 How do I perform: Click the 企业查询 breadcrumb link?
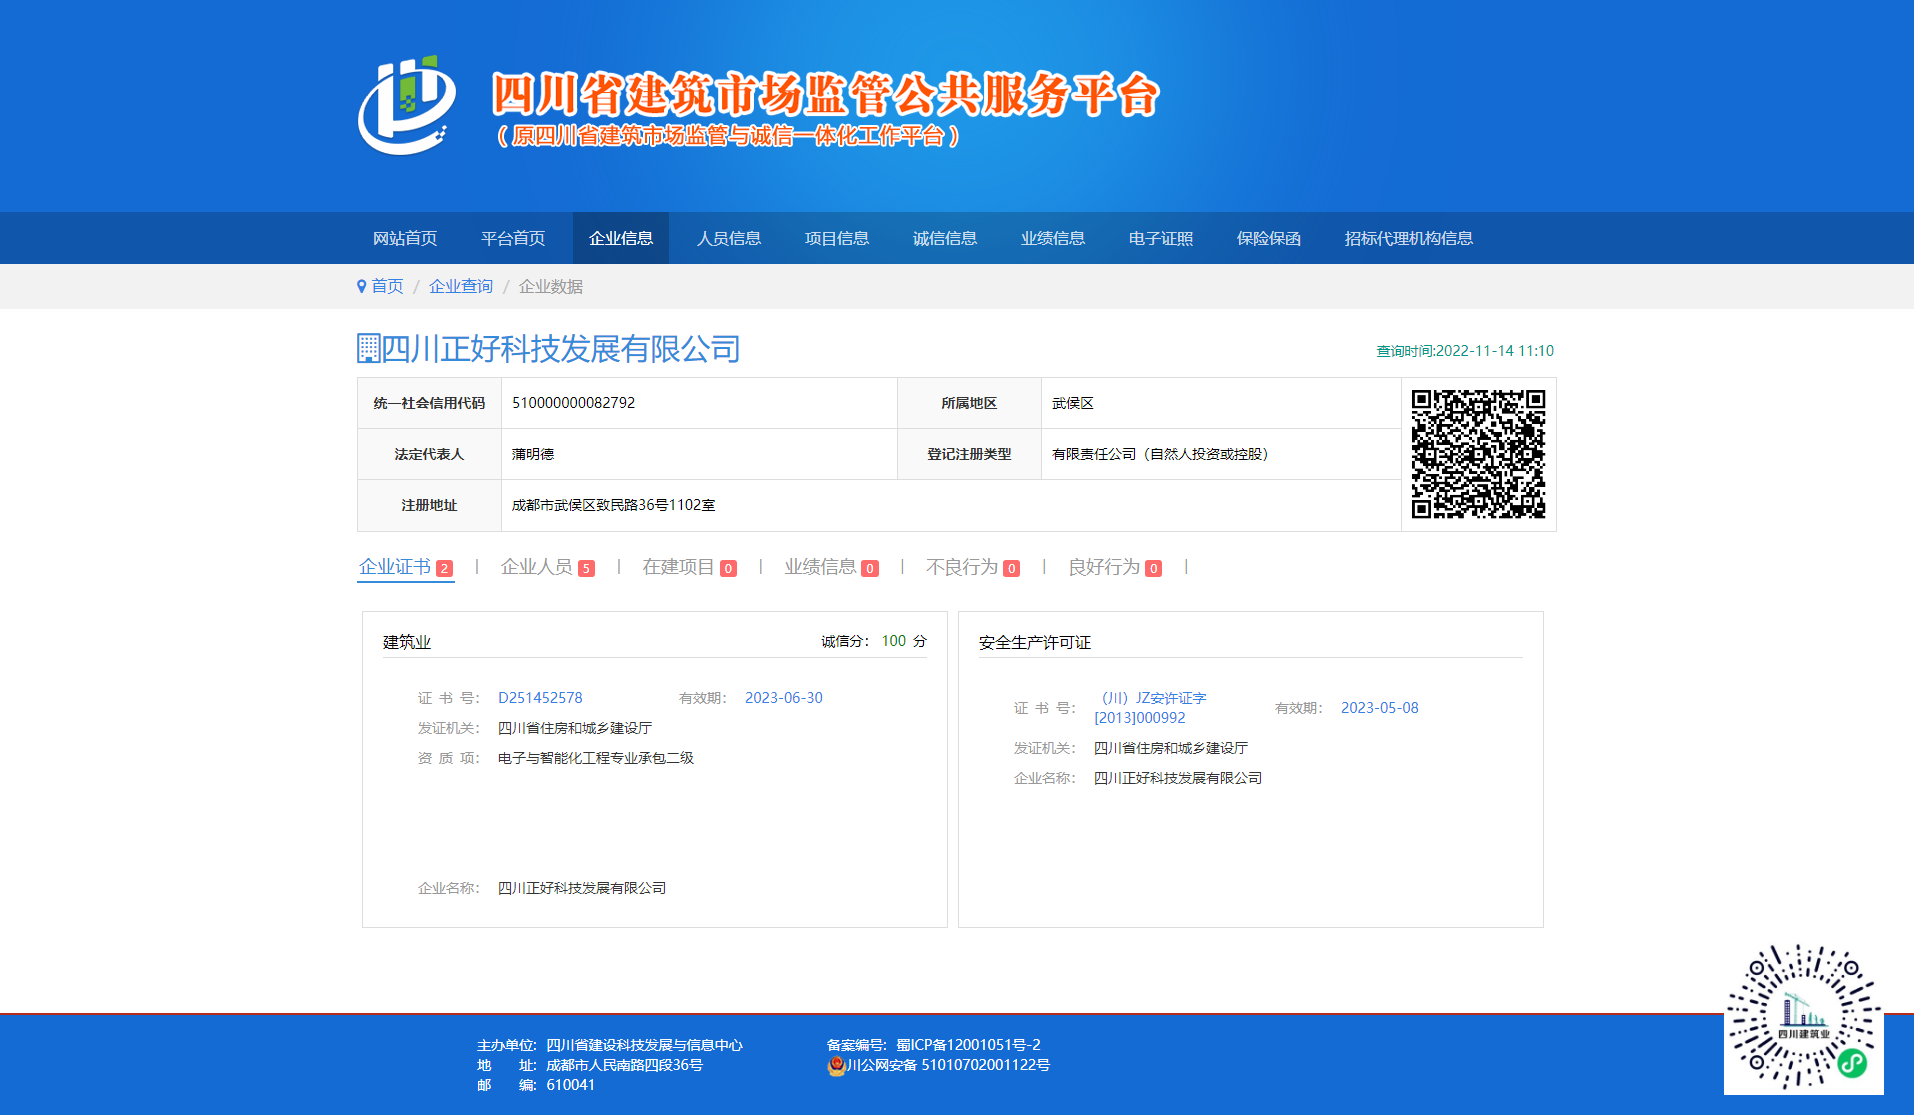tap(461, 287)
